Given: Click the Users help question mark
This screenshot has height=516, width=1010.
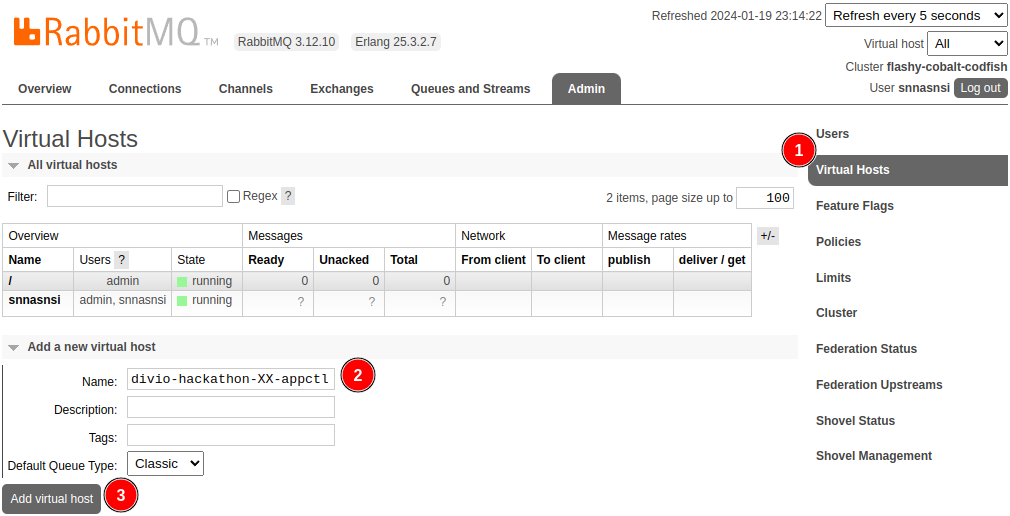Looking at the screenshot, I should point(121,260).
